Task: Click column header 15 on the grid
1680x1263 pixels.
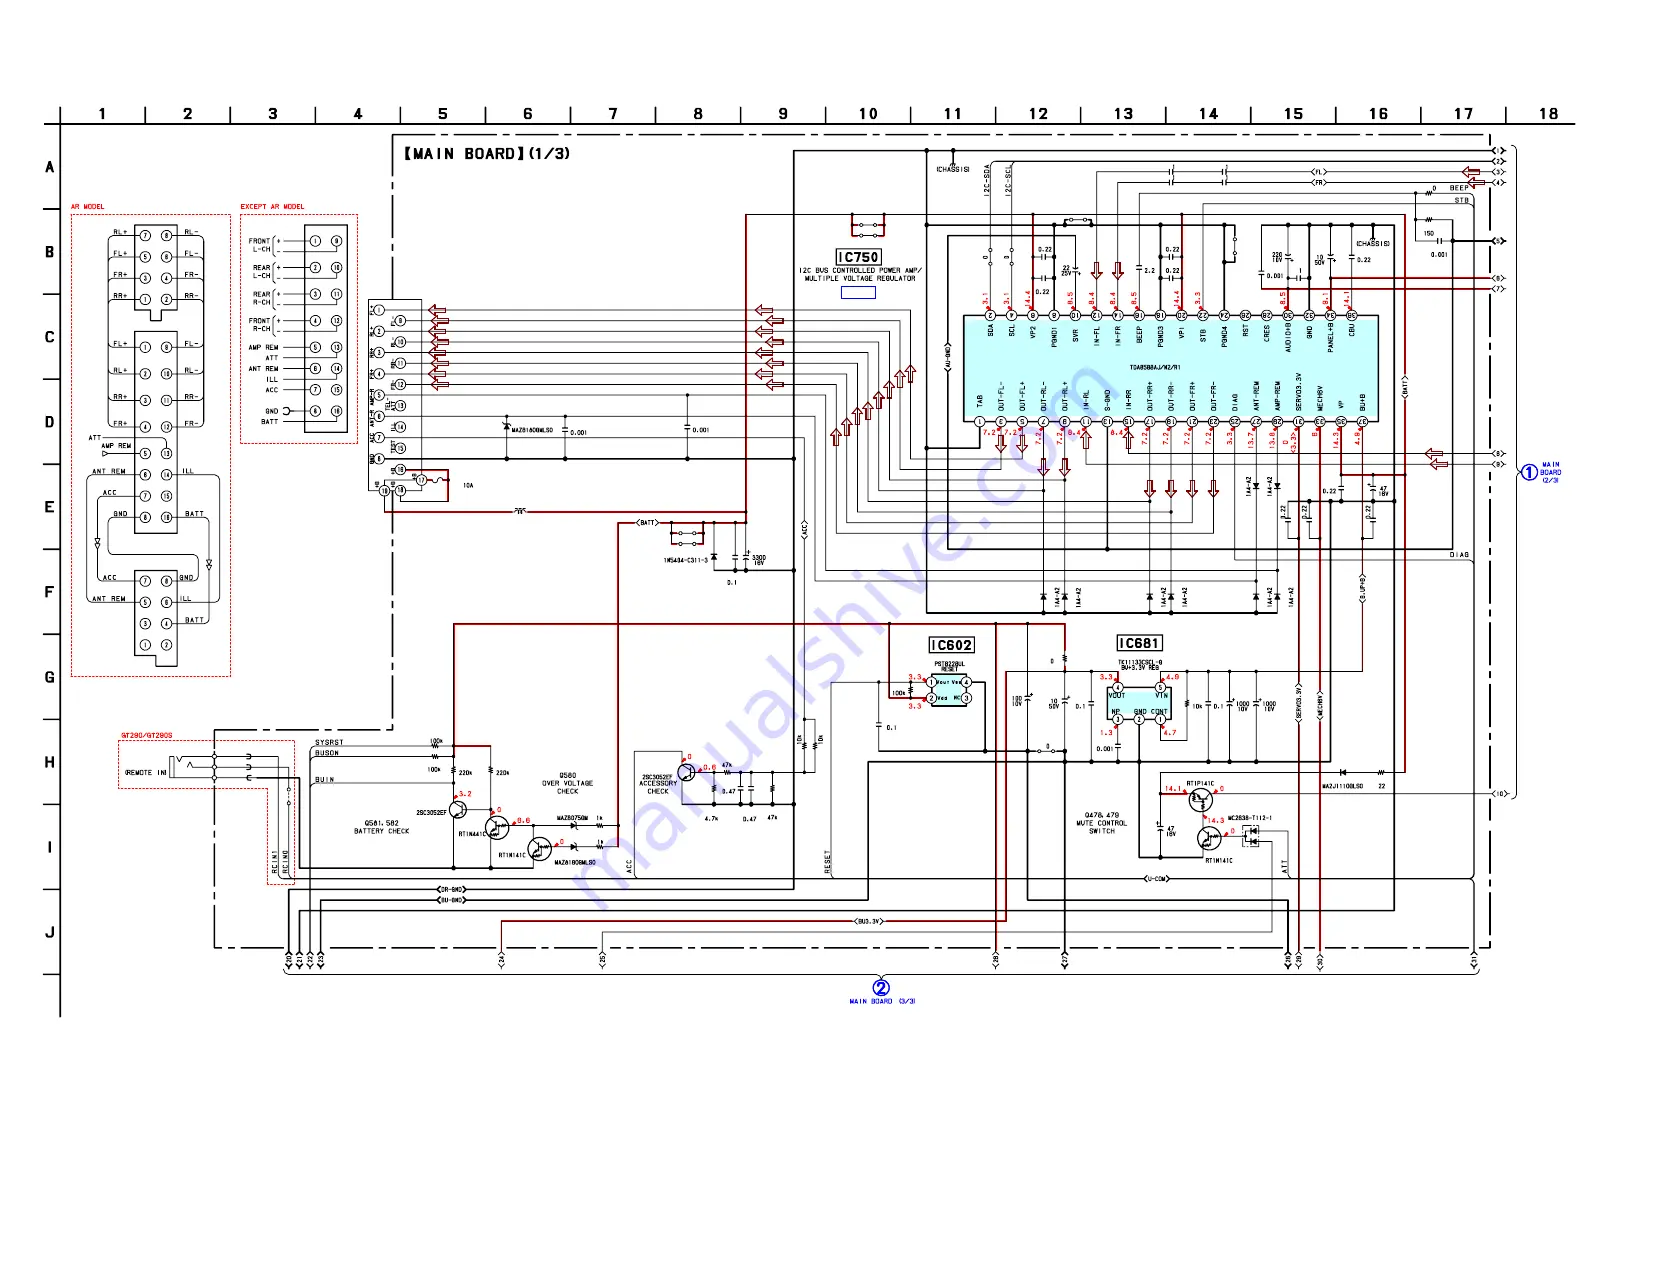Action: tap(1294, 114)
